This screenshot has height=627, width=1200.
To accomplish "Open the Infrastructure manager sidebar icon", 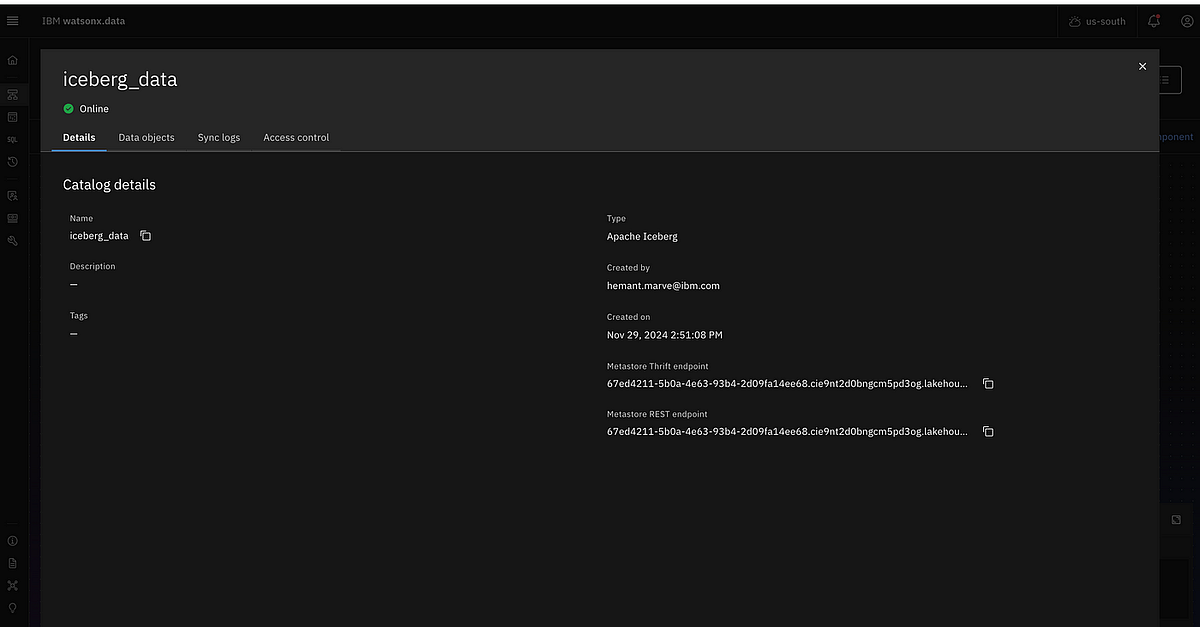I will [13, 94].
